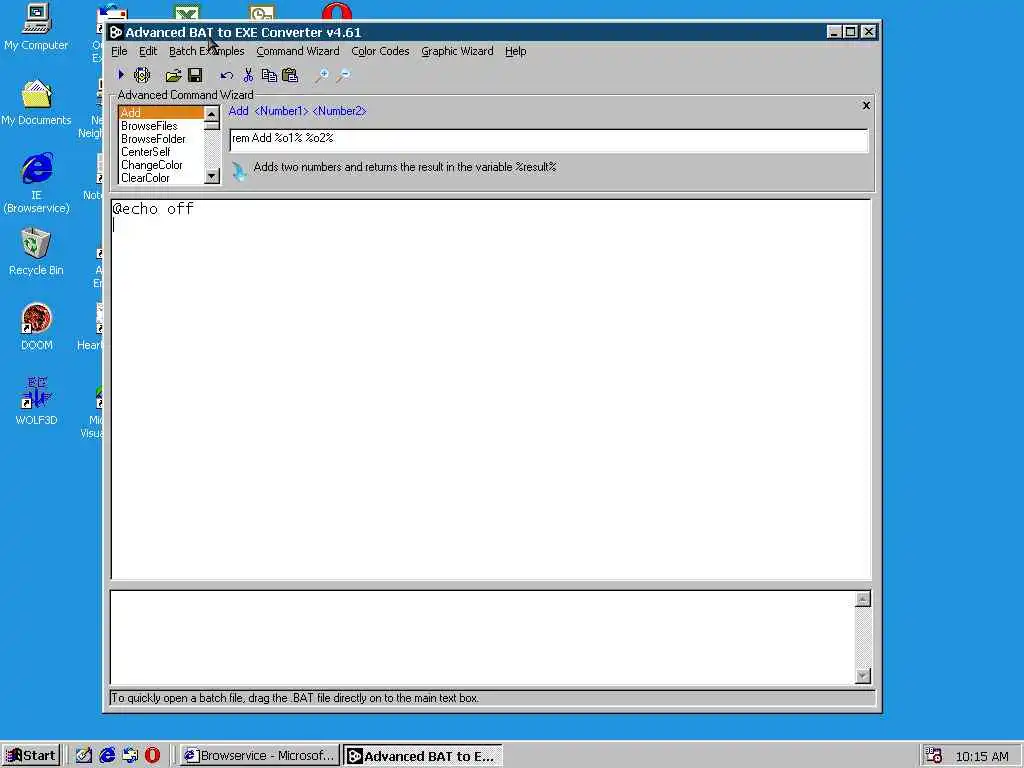The height and width of the screenshot is (768, 1024).
Task: Open a batch file with folder icon
Action: [x=173, y=76]
